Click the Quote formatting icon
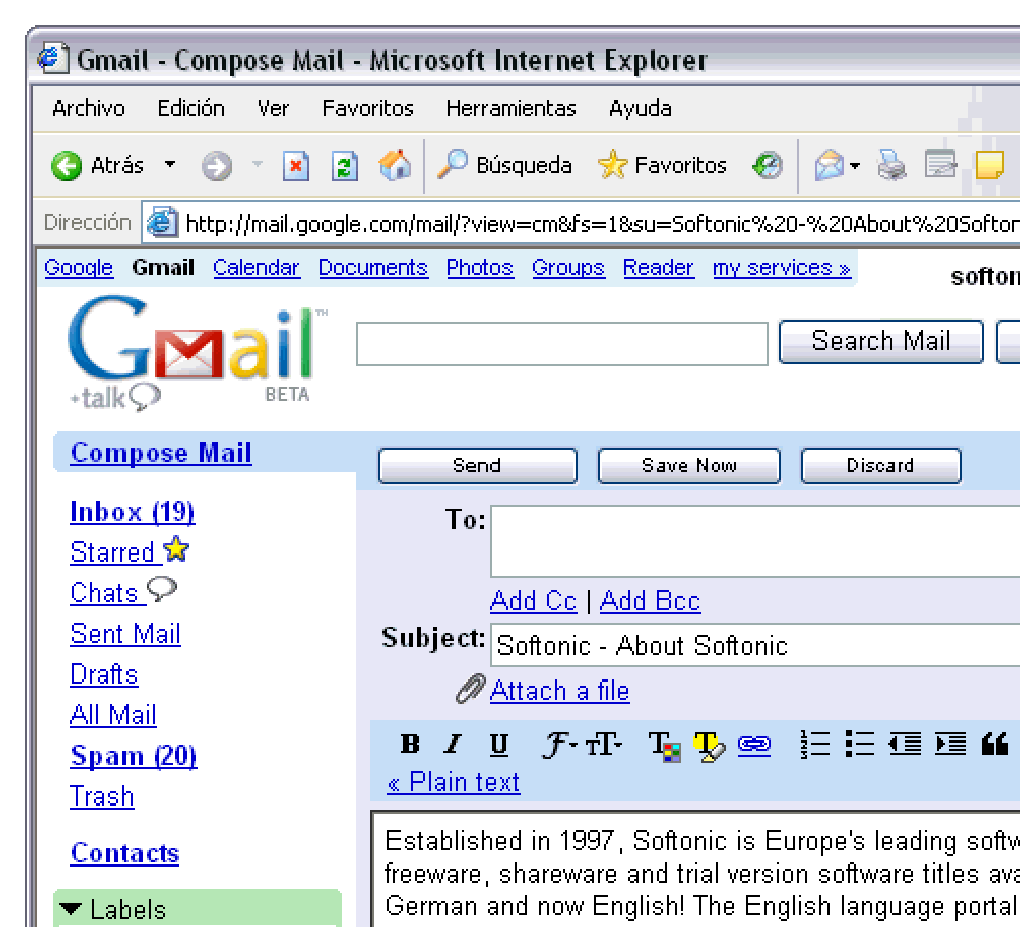The image size is (1020, 927). pos(995,744)
